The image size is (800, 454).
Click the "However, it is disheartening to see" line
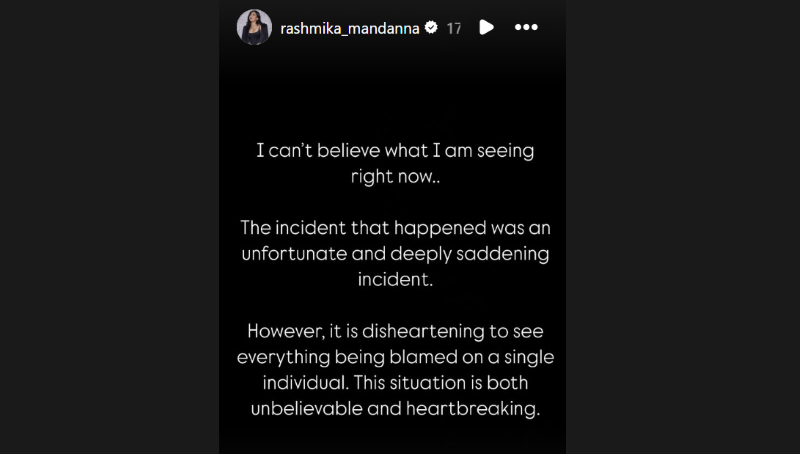tap(395, 331)
